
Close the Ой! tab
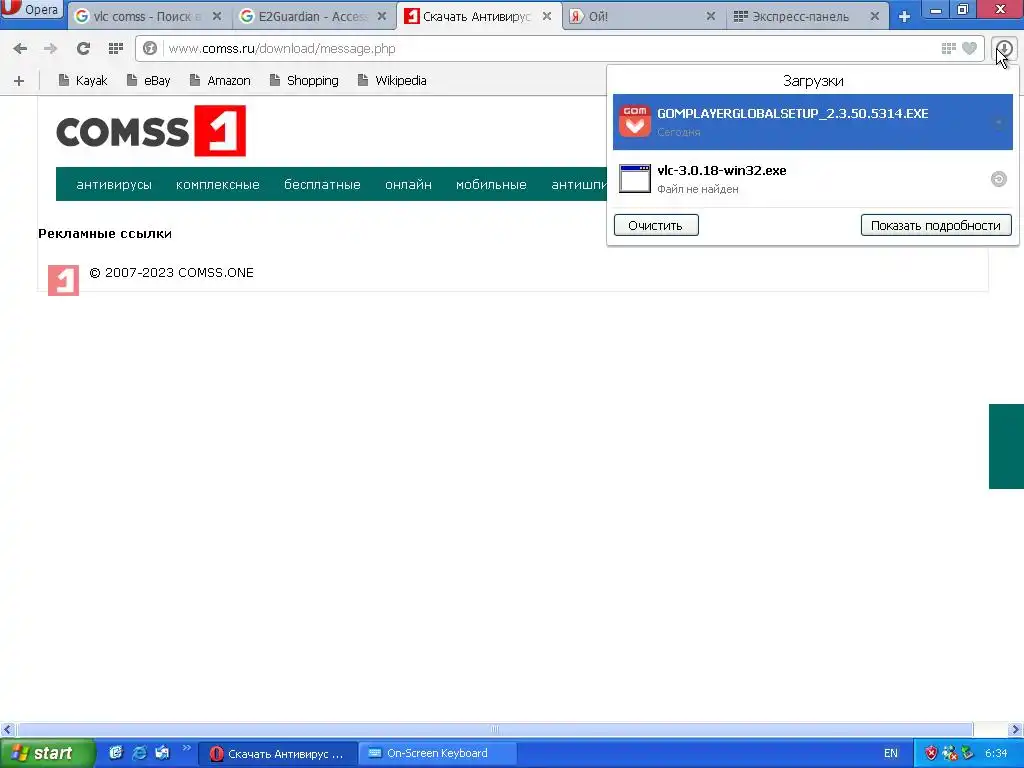[711, 16]
